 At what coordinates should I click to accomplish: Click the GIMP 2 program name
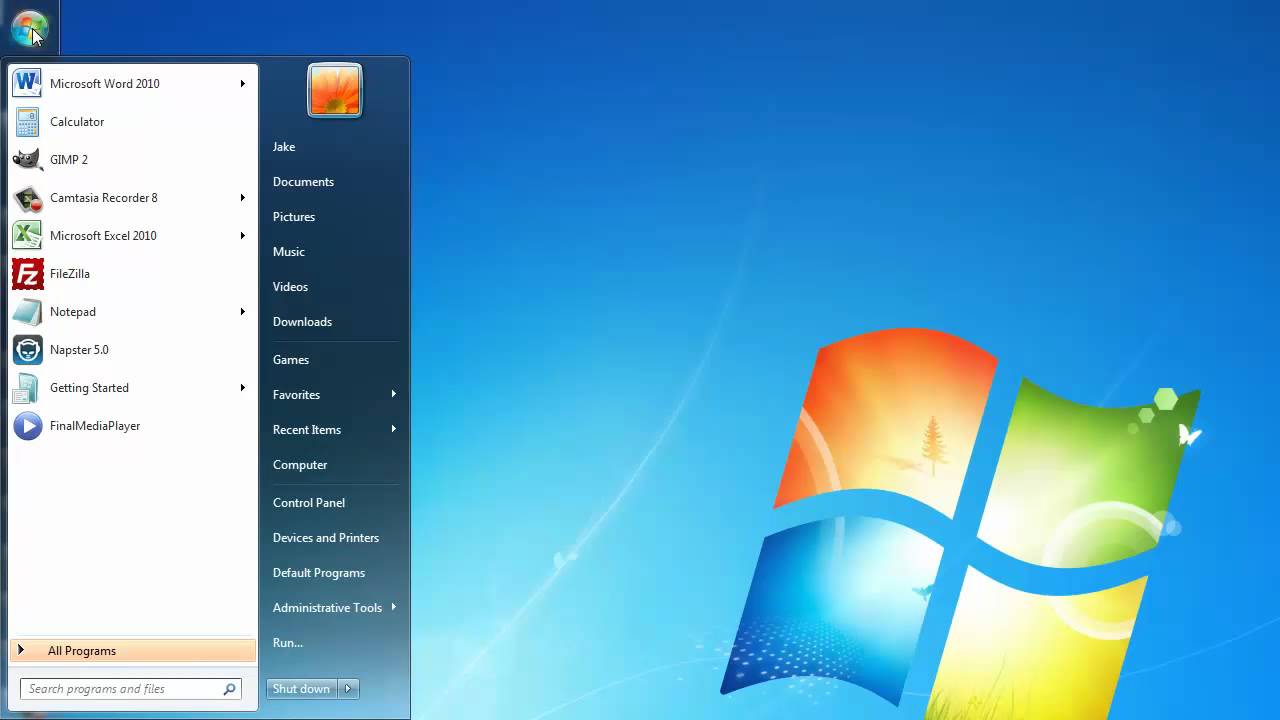(x=69, y=160)
